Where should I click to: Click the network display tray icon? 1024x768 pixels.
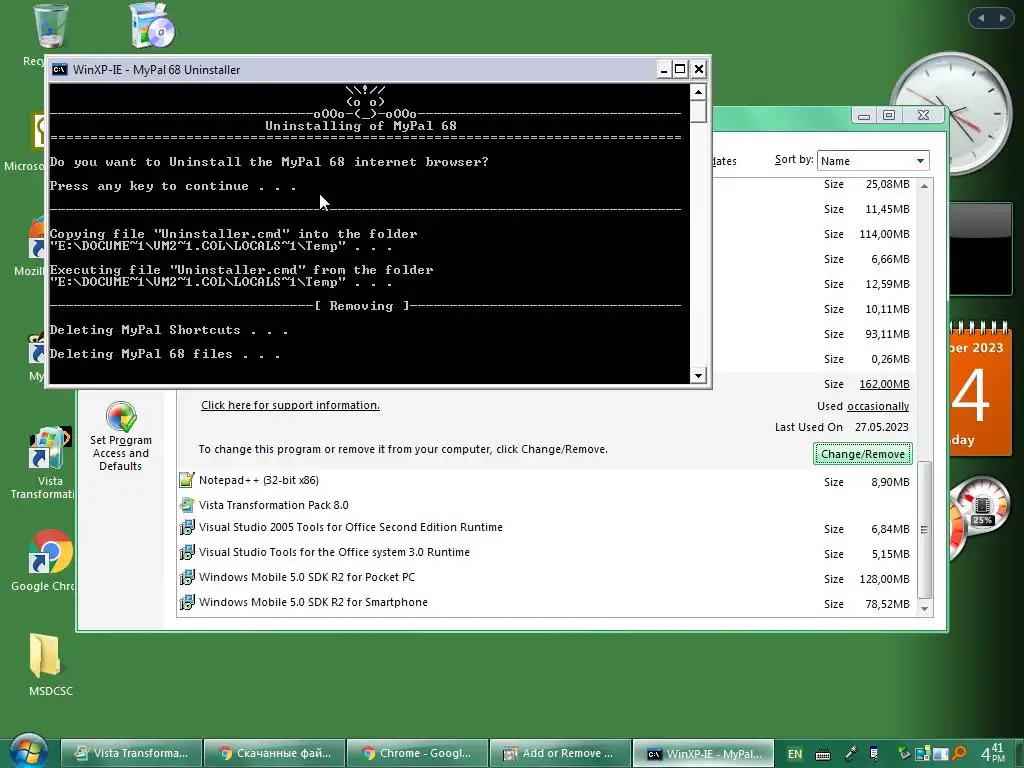click(922, 754)
